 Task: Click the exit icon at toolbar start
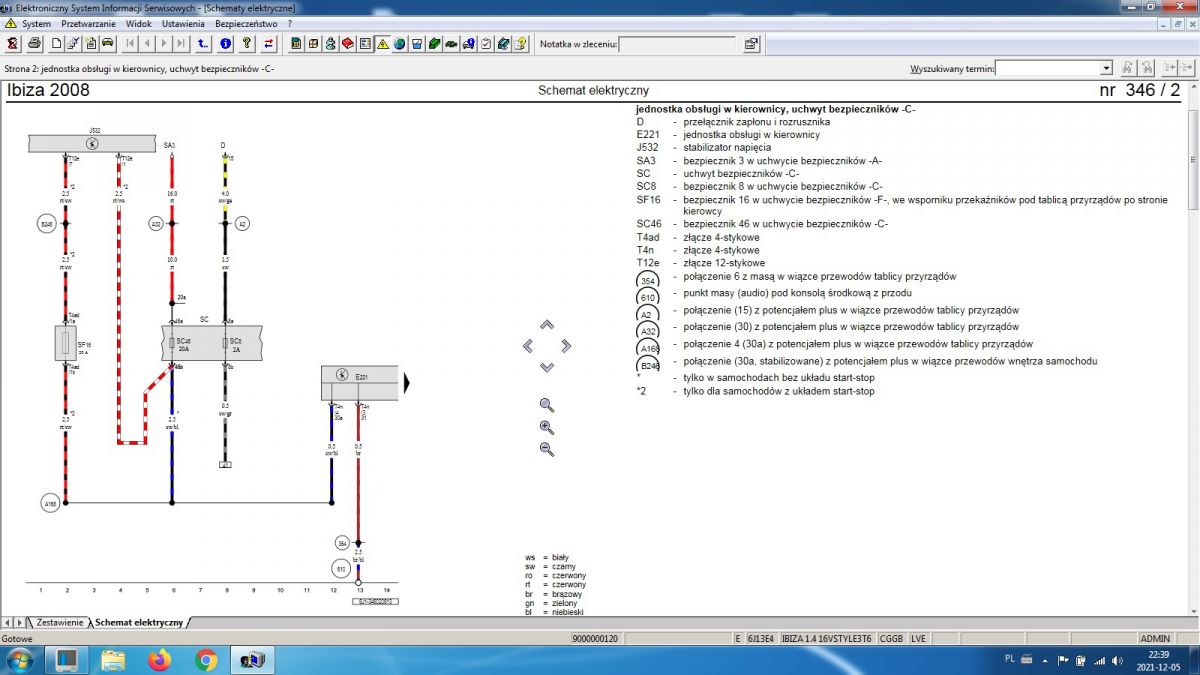12,43
